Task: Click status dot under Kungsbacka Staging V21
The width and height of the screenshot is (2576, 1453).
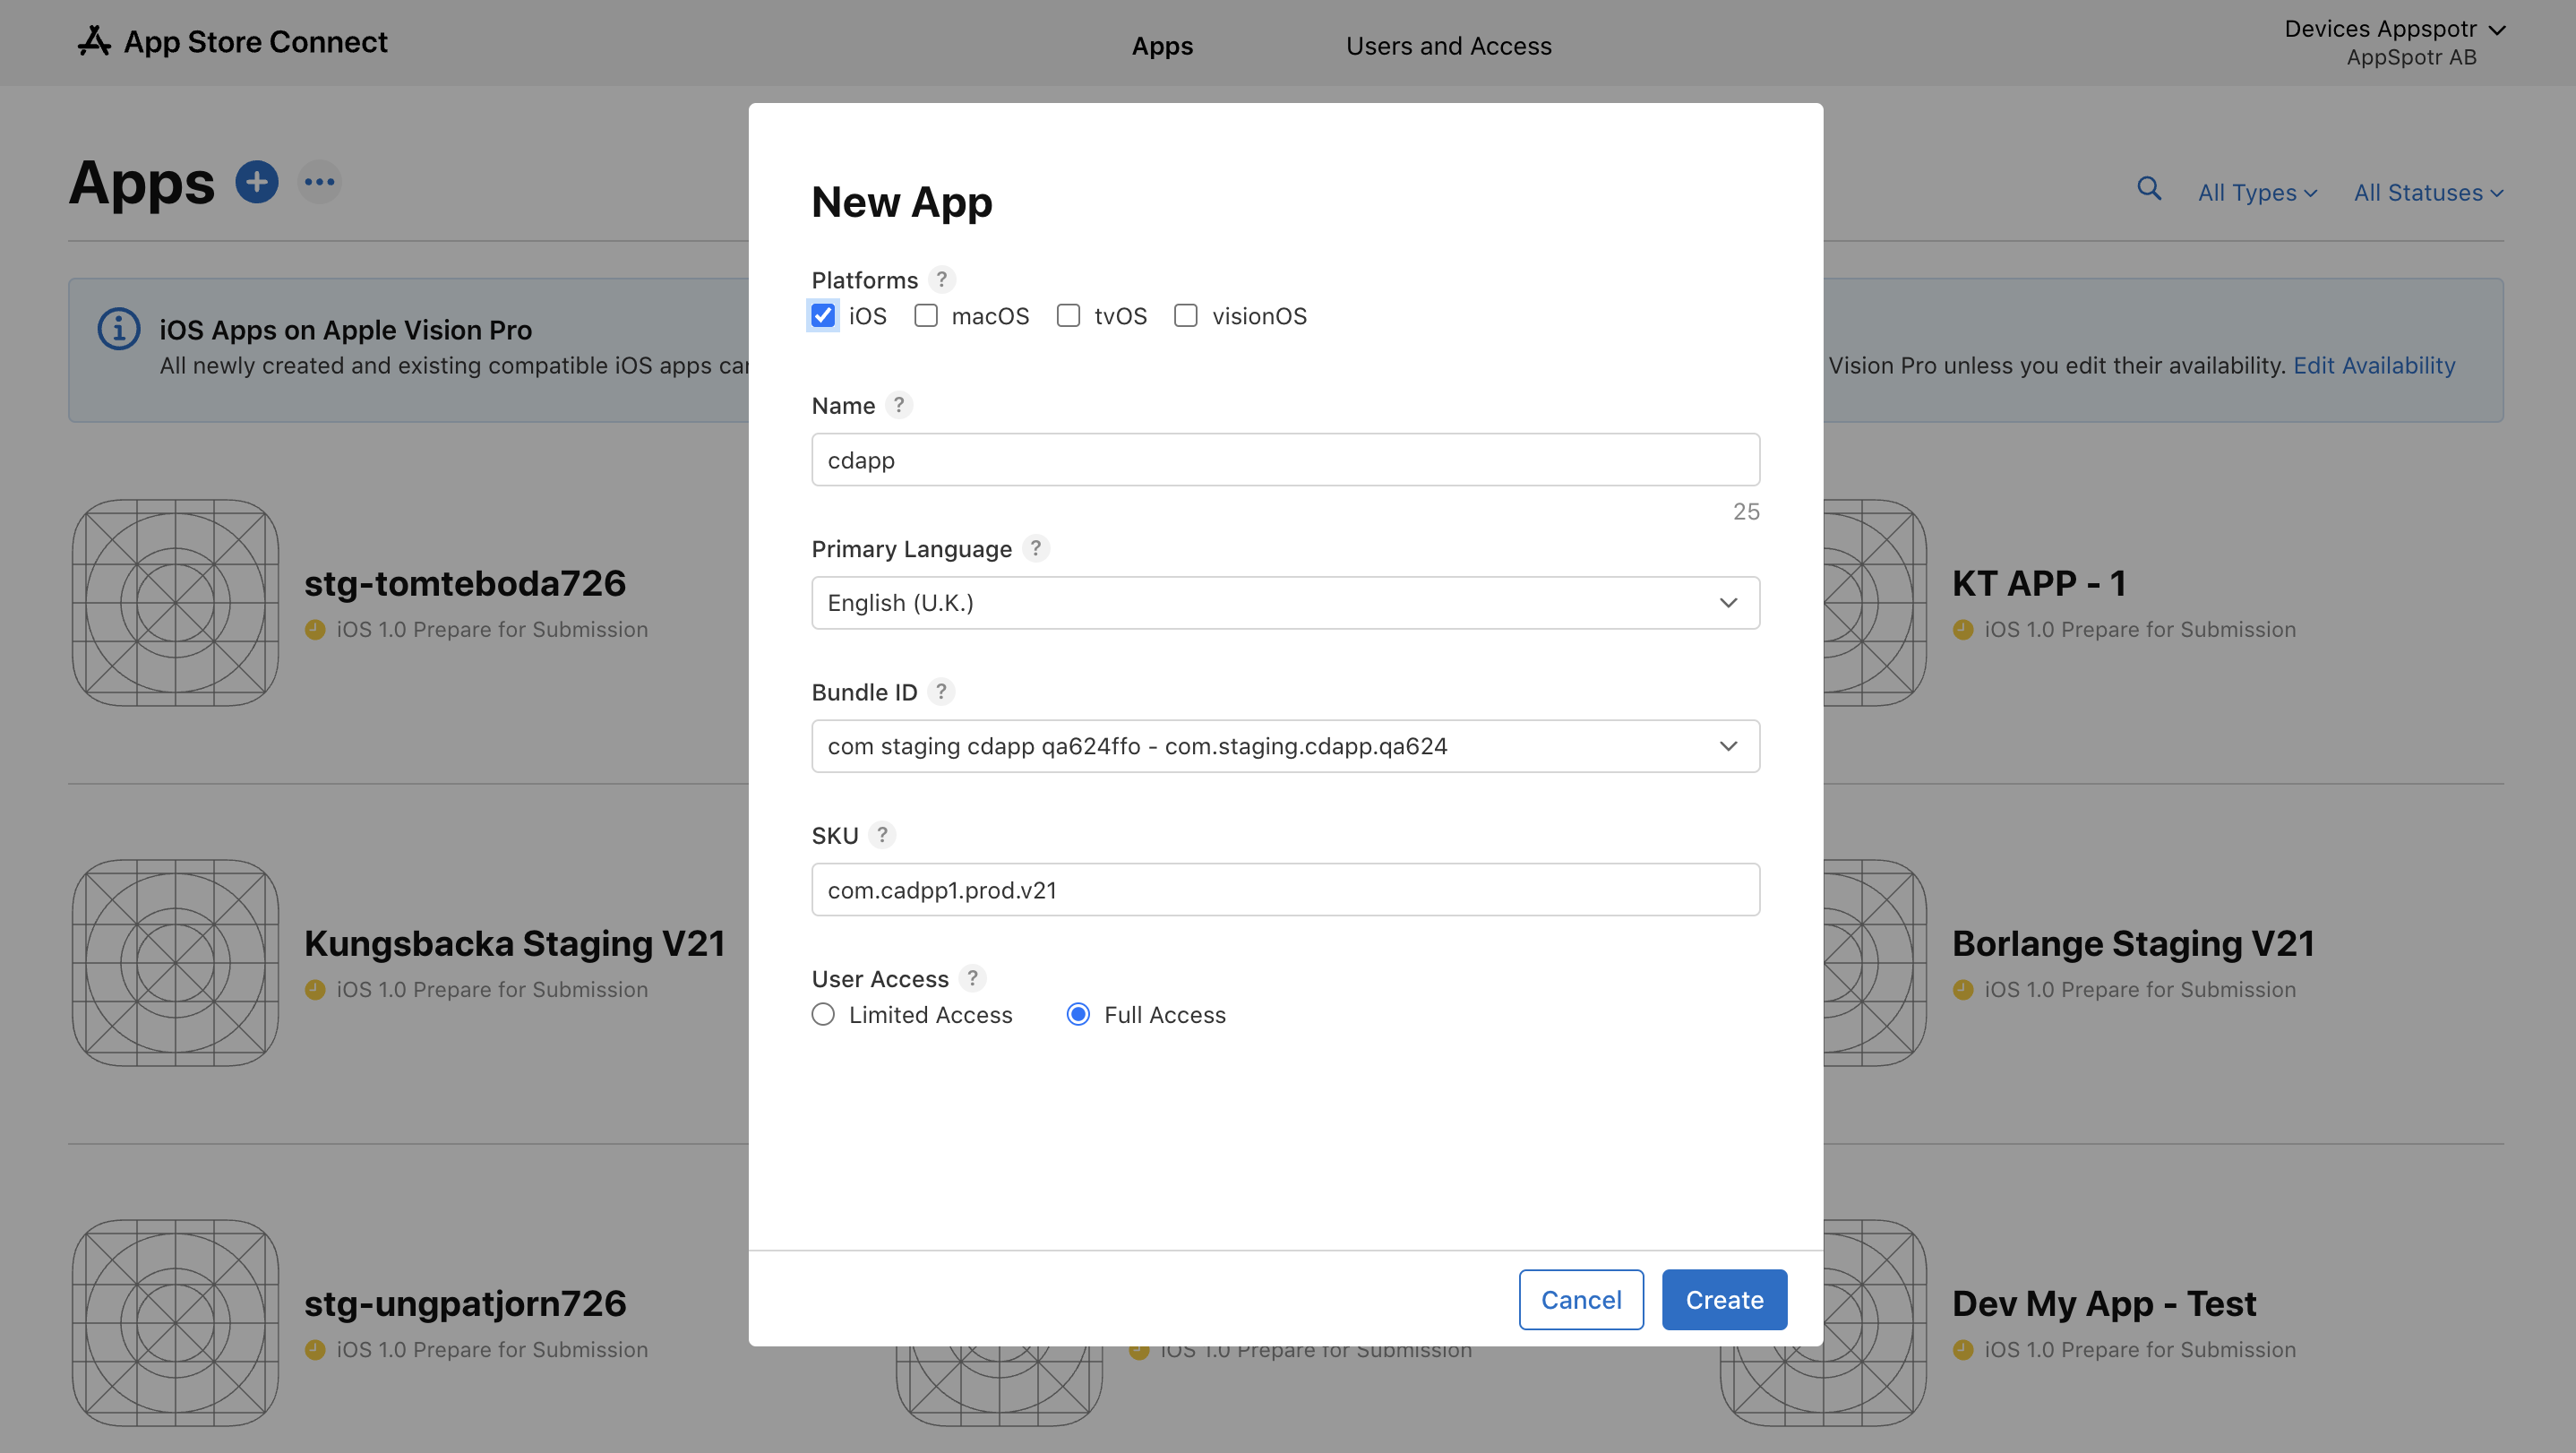Action: pos(315,990)
